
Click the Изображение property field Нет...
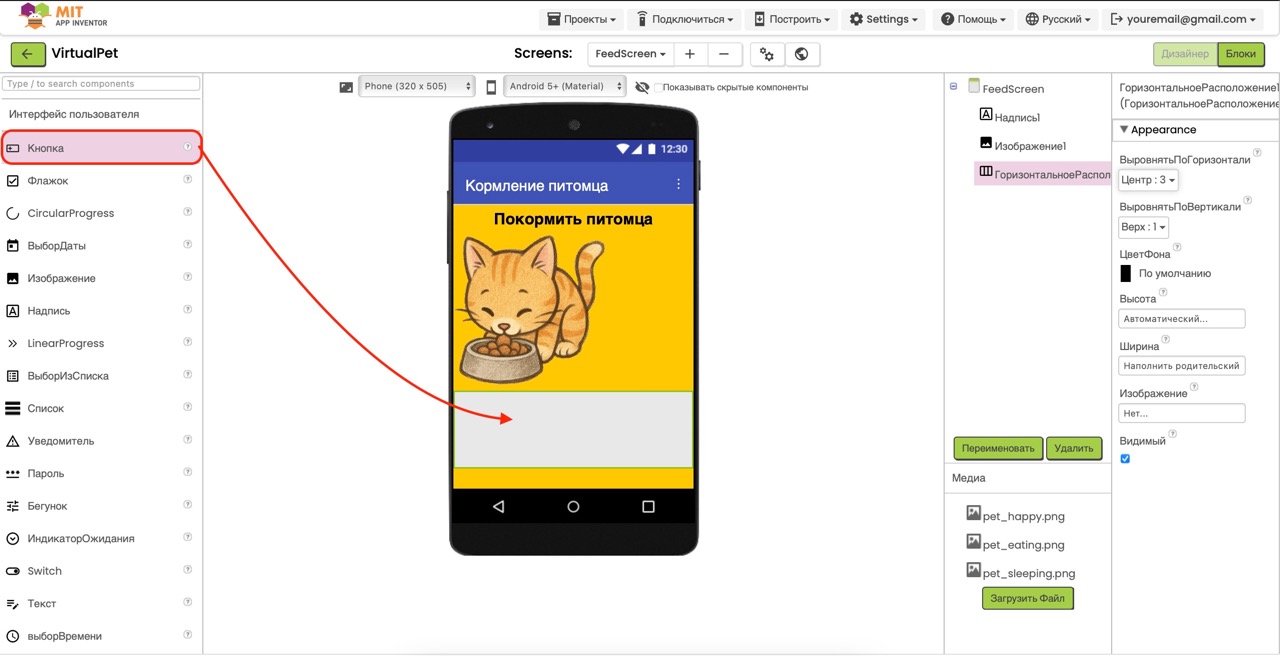pyautogui.click(x=1182, y=413)
